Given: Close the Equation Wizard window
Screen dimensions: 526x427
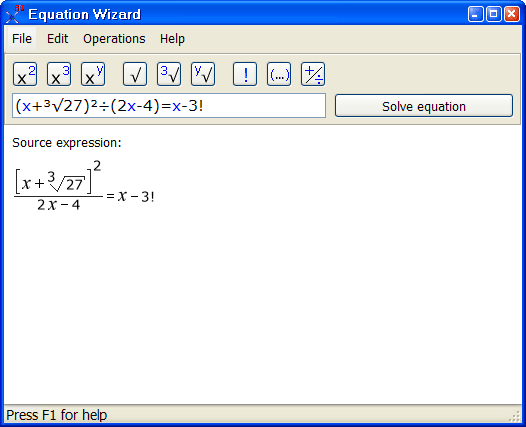Looking at the screenshot, I should [512, 14].
